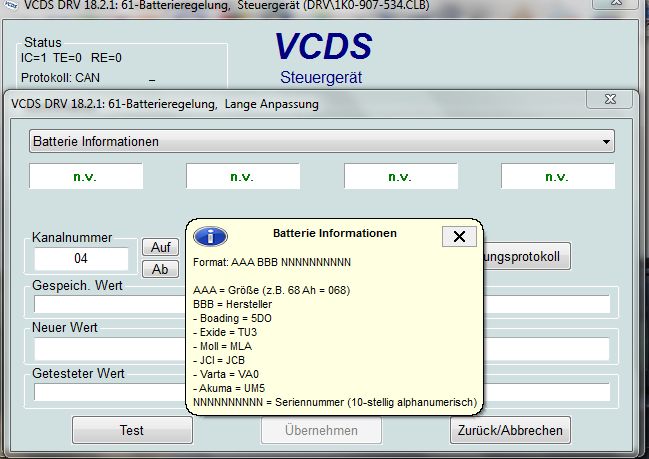Click the 'Moll = MLA' line in popup
Screen dimensions: 649x459
[x=223, y=346]
